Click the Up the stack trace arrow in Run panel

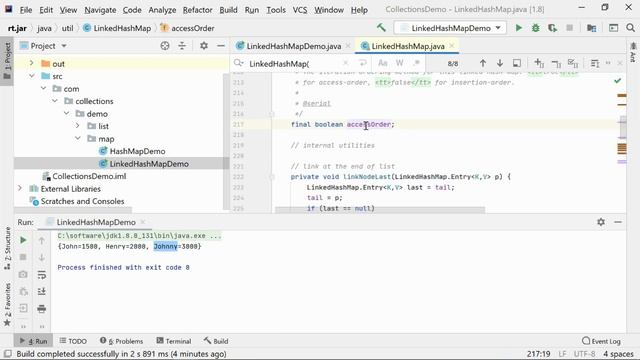(42, 240)
